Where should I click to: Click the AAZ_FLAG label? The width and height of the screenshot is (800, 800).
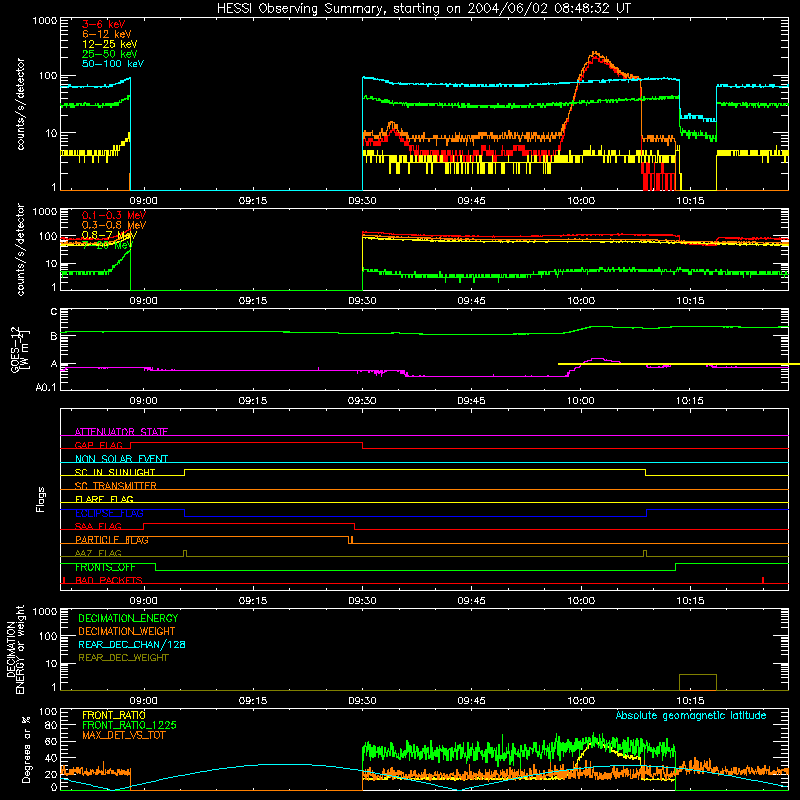pyautogui.click(x=98, y=553)
